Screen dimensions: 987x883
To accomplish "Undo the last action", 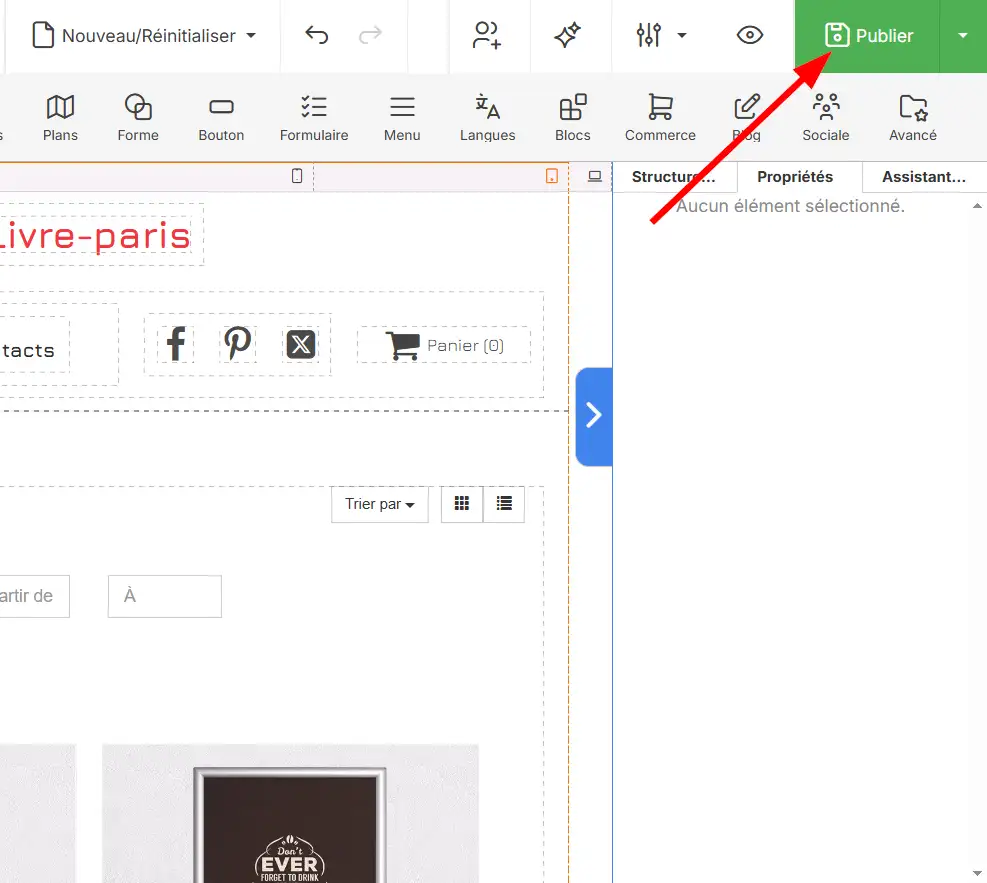I will coord(317,35).
